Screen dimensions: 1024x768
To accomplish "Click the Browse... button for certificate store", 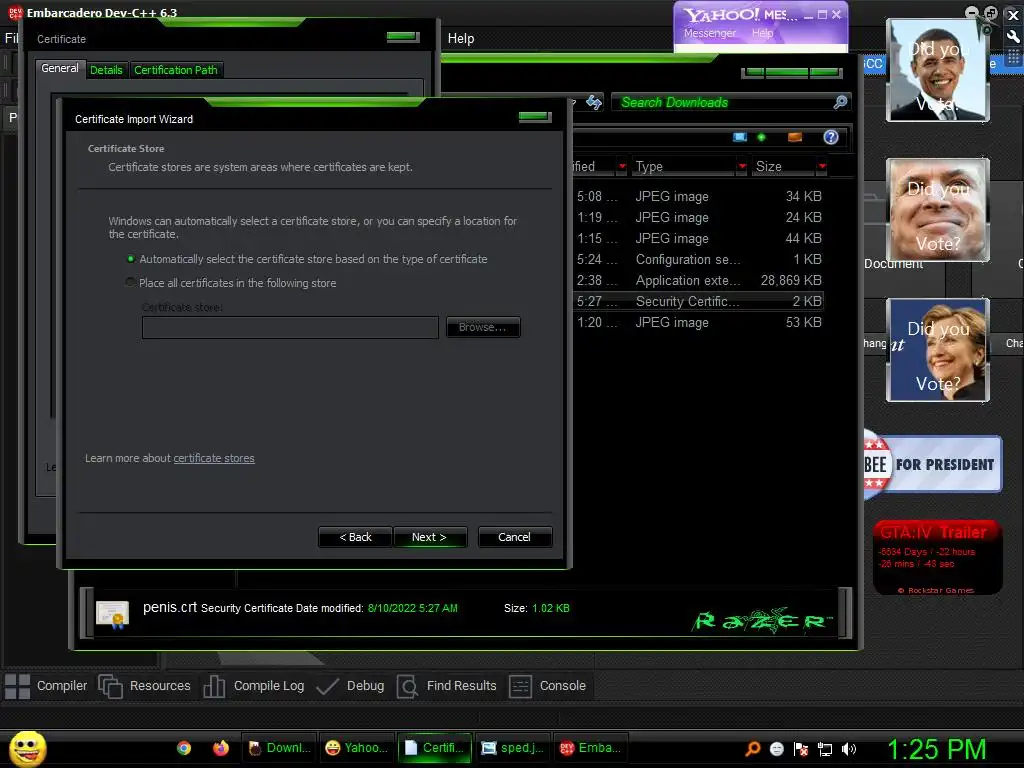I will click(x=483, y=327).
